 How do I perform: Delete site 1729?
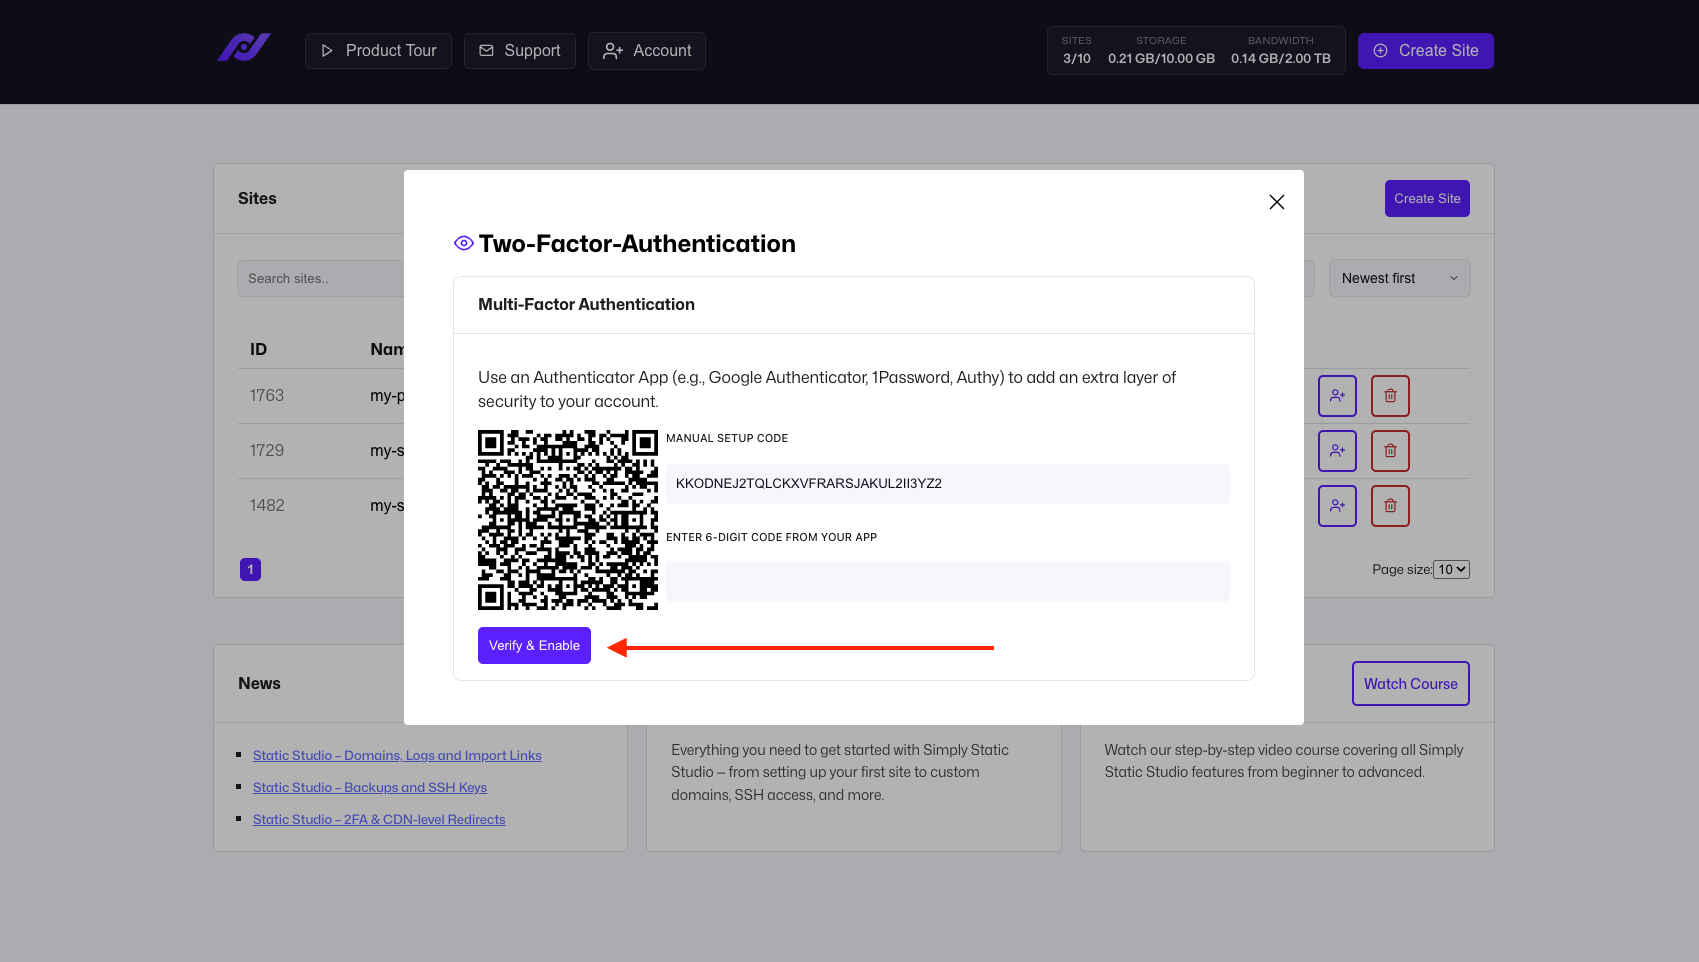[1390, 451]
